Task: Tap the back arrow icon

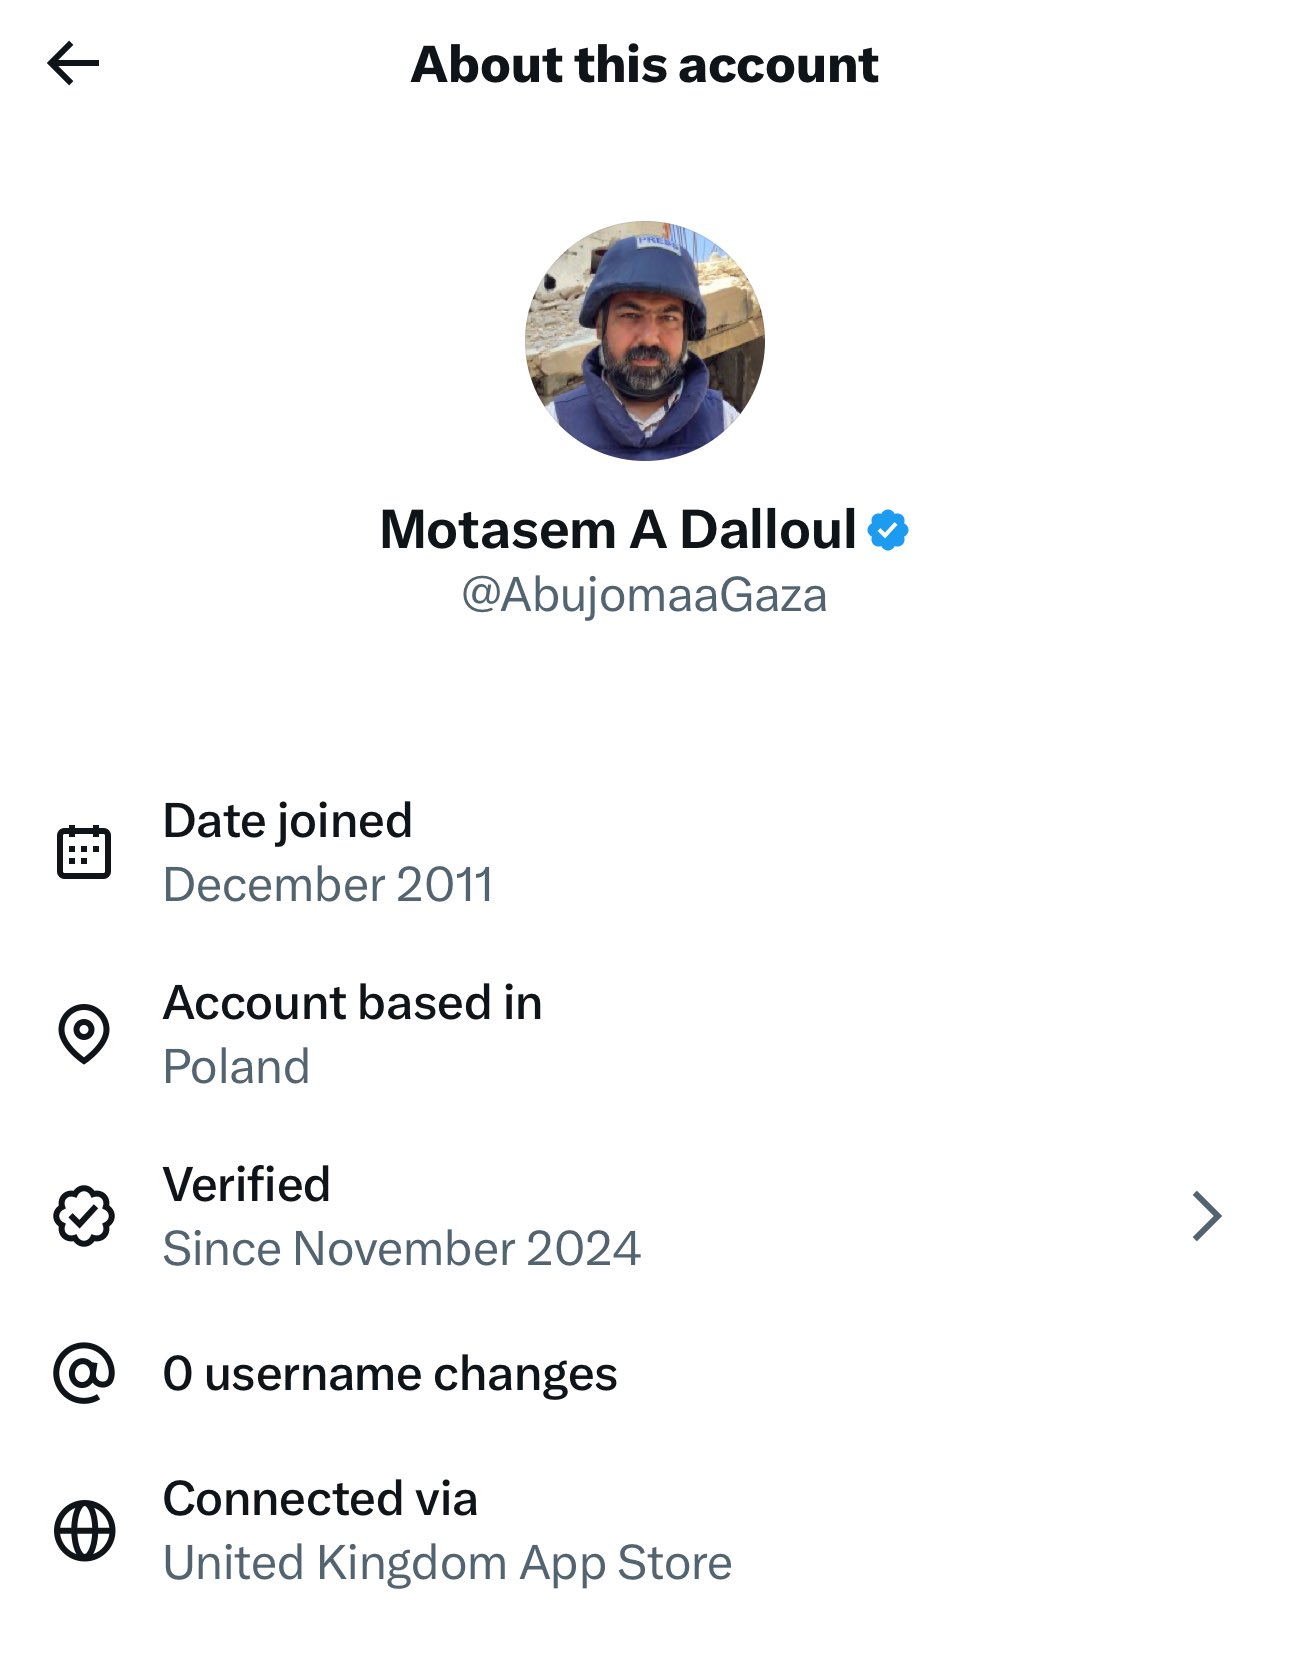Action: coord(73,64)
